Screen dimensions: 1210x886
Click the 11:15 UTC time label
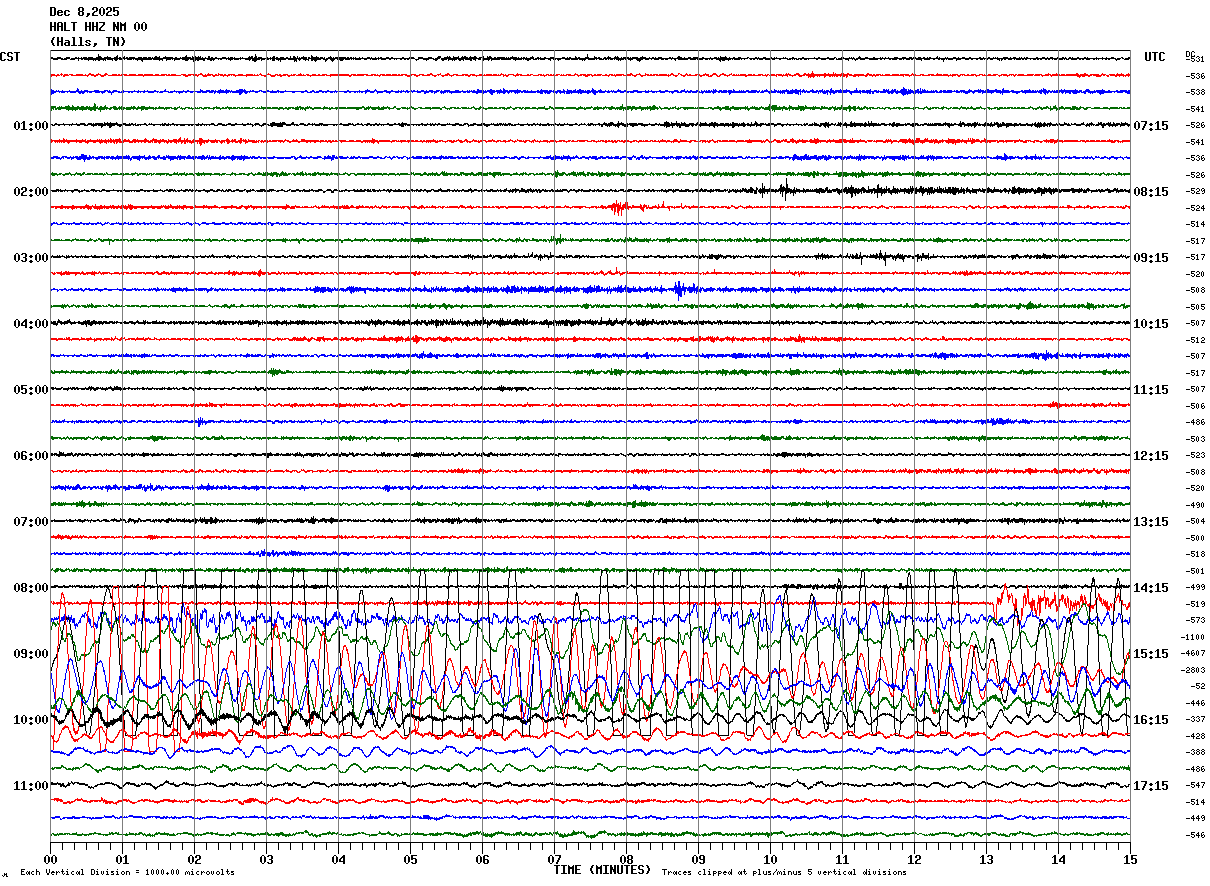1151,390
